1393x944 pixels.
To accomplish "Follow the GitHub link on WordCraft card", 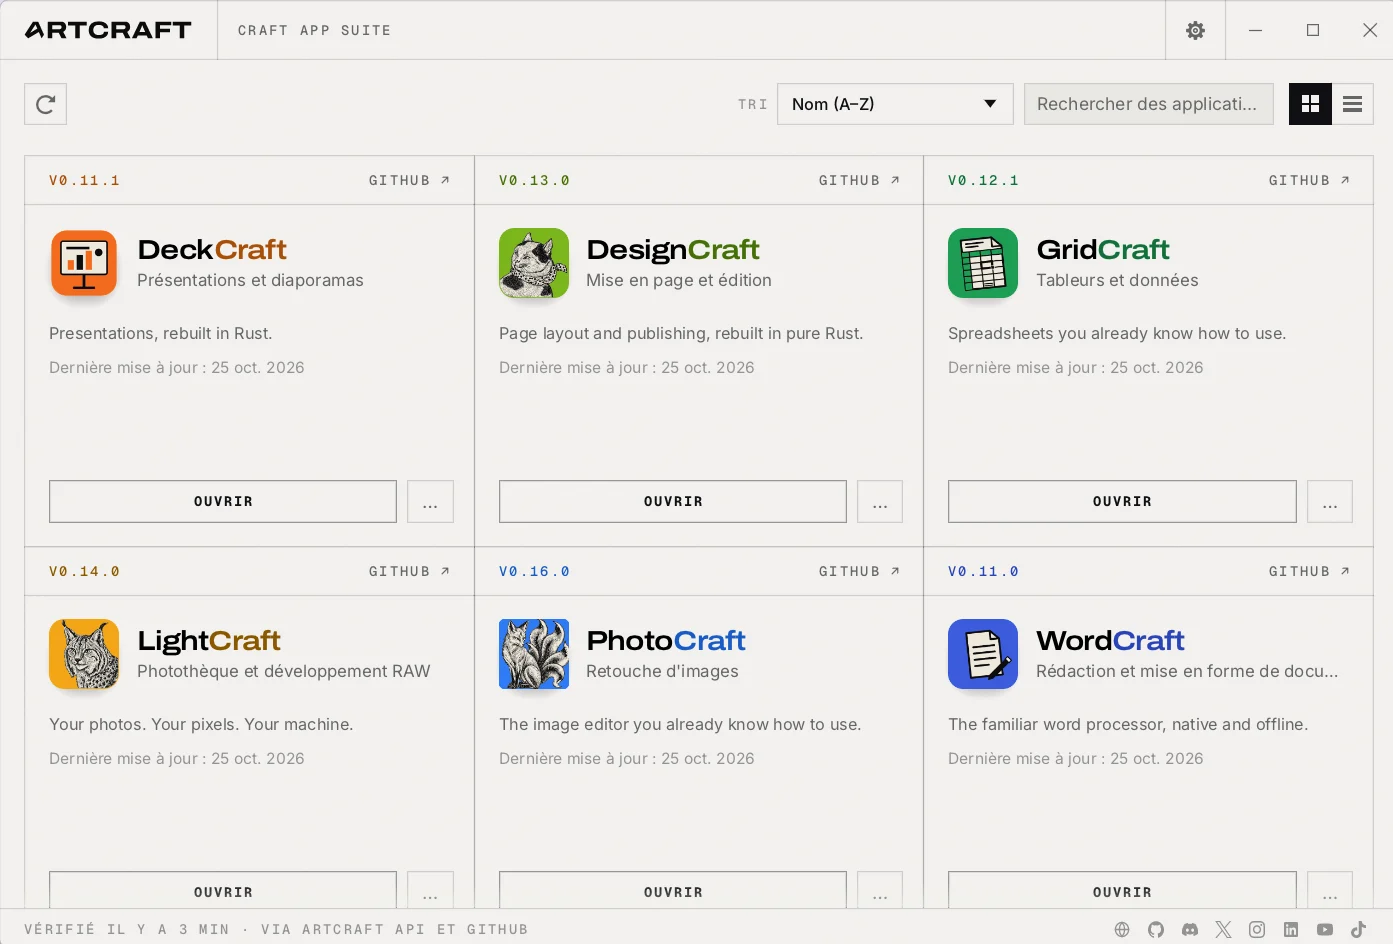I will pos(1309,572).
